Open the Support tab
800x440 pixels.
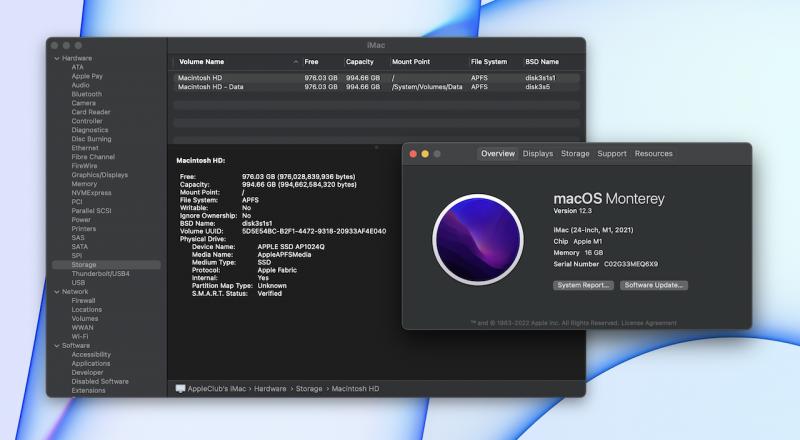pos(612,154)
